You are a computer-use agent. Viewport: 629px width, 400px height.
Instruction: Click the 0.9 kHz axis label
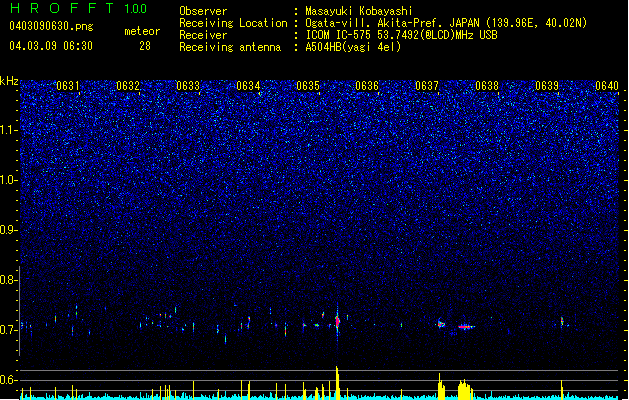tap(8, 229)
